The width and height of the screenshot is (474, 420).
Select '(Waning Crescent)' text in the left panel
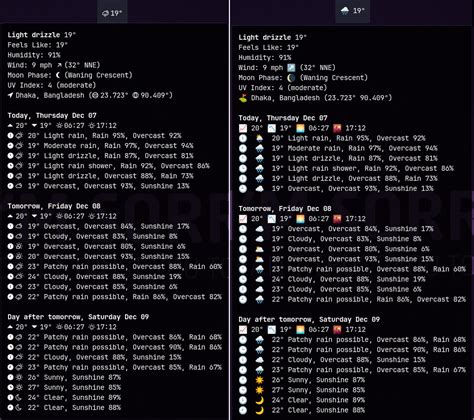point(98,75)
